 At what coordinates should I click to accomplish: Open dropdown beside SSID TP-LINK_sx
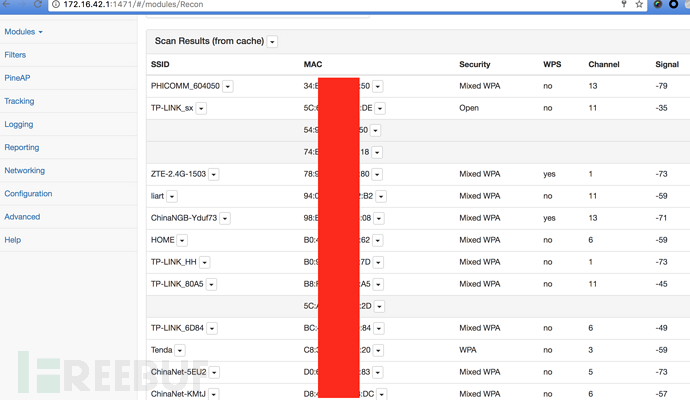[x=201, y=108]
